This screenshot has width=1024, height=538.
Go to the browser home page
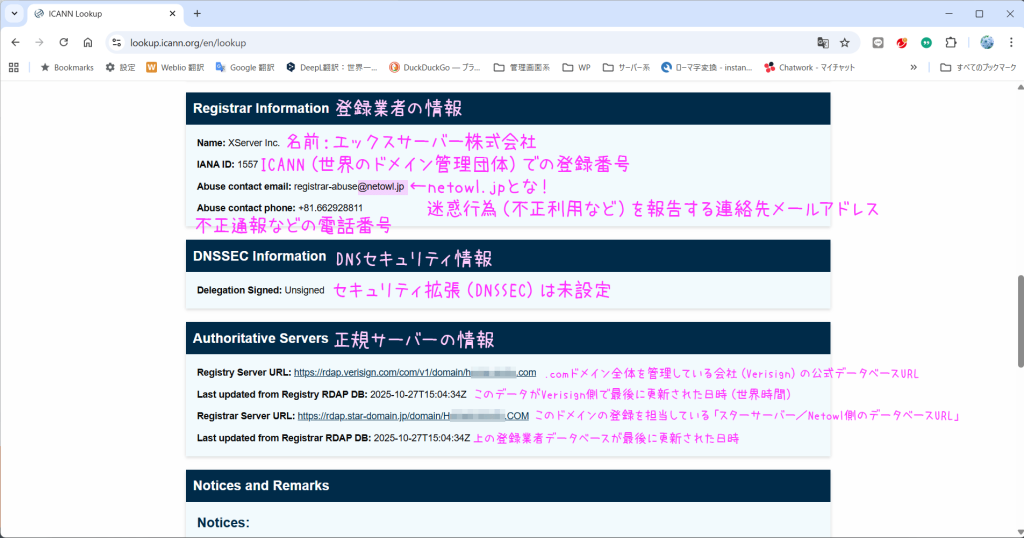point(88,43)
